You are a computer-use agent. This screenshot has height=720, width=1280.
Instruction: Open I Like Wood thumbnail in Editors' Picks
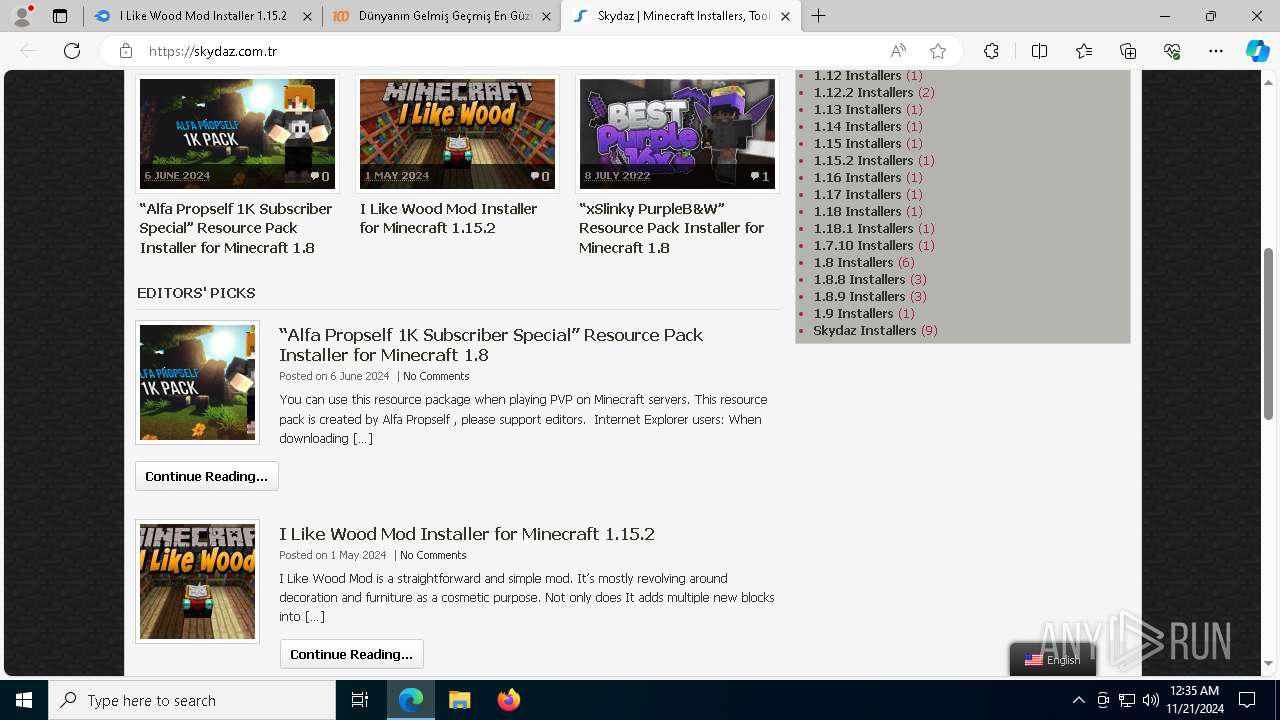(197, 581)
